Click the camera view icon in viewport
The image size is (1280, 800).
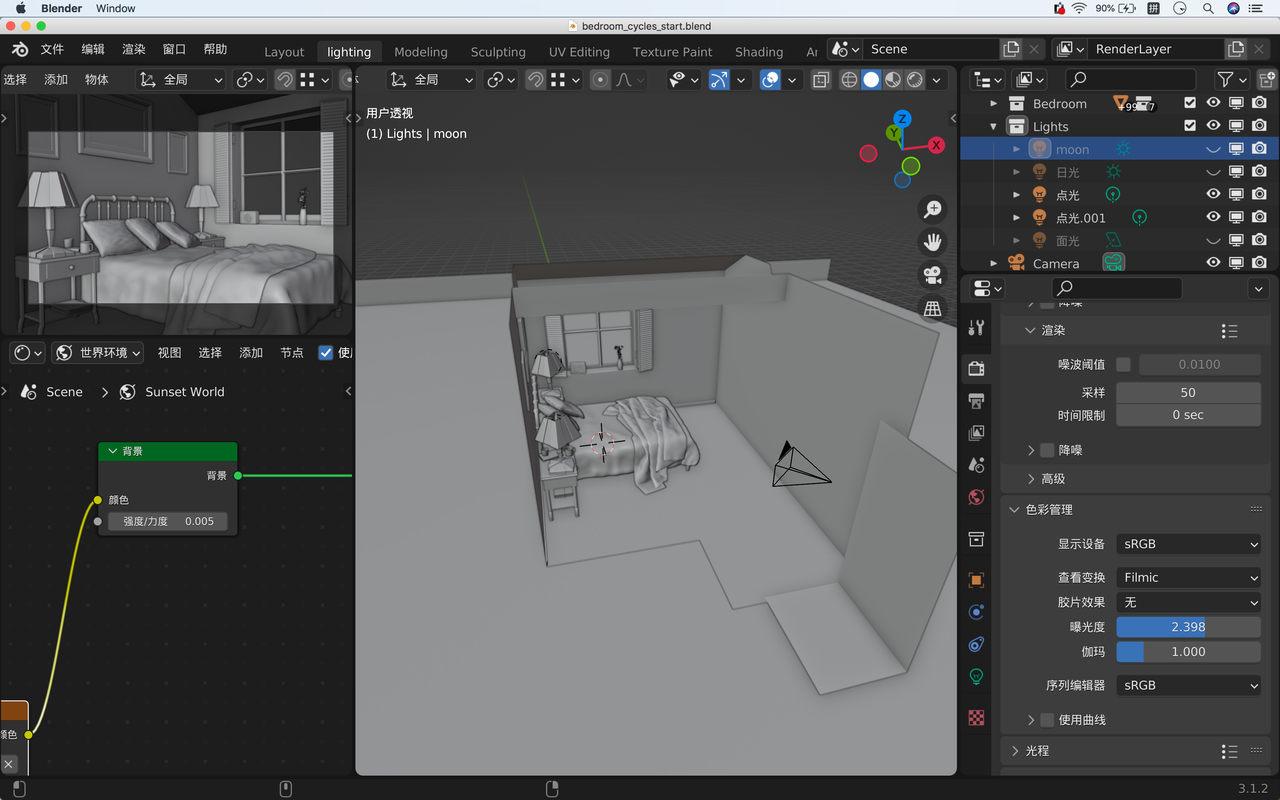click(932, 274)
